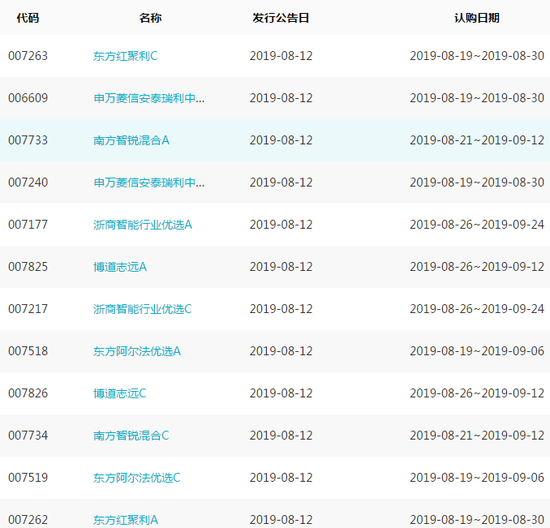Click the announcement date of 东方阿尔法优选A
The image size is (550, 528).
click(281, 351)
